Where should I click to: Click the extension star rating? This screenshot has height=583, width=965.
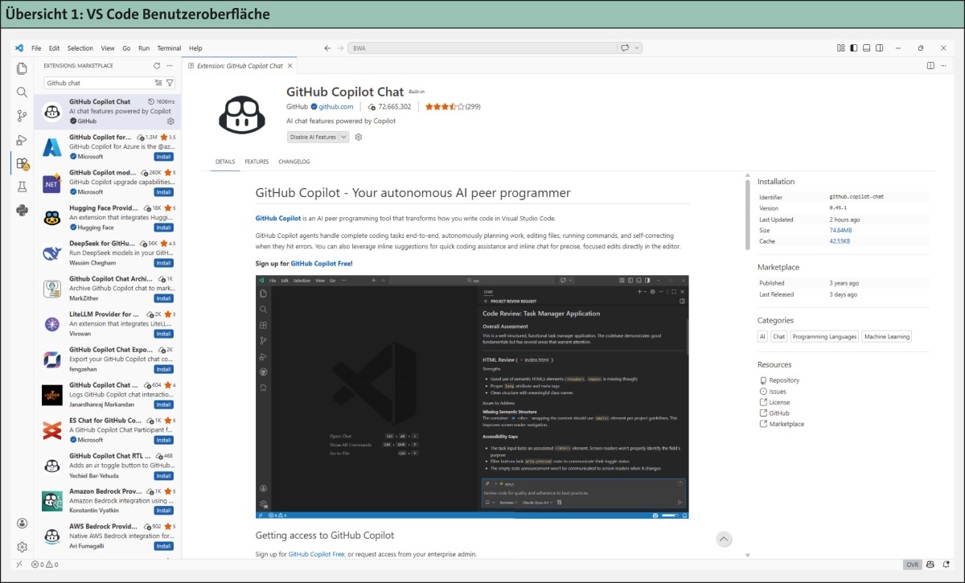[453, 107]
